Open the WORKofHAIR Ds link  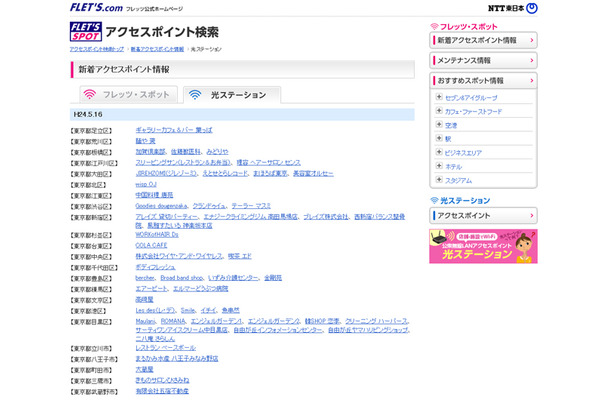point(157,235)
